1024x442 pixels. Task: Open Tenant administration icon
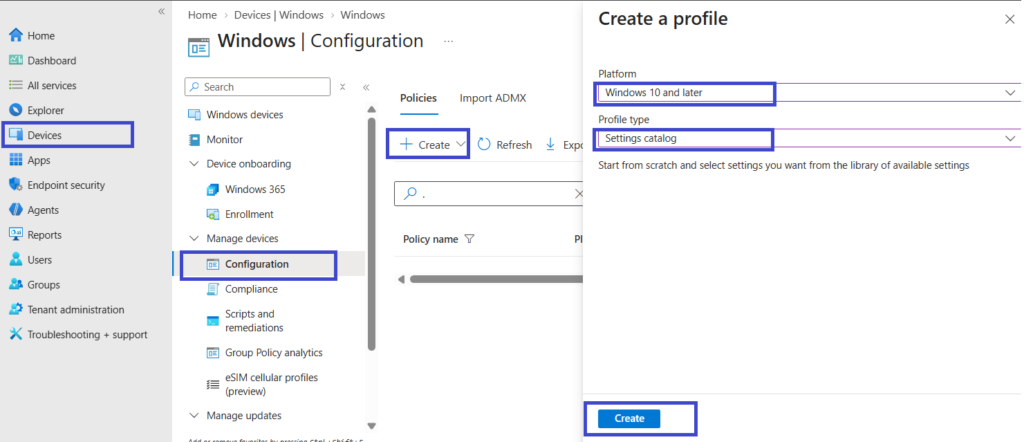pos(16,309)
